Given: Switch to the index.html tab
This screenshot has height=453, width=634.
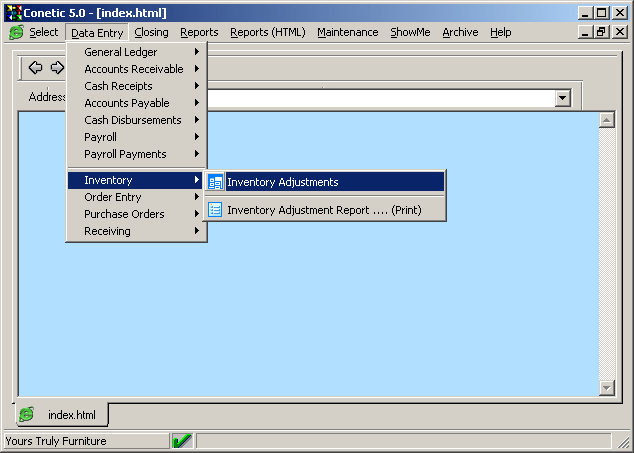Looking at the screenshot, I should point(70,414).
